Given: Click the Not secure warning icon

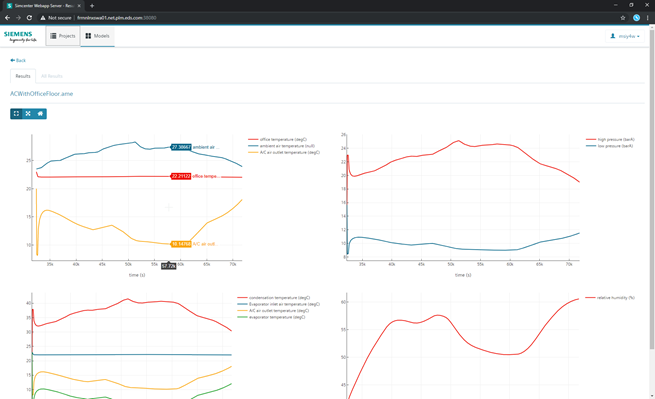Looking at the screenshot, I should (x=43, y=18).
